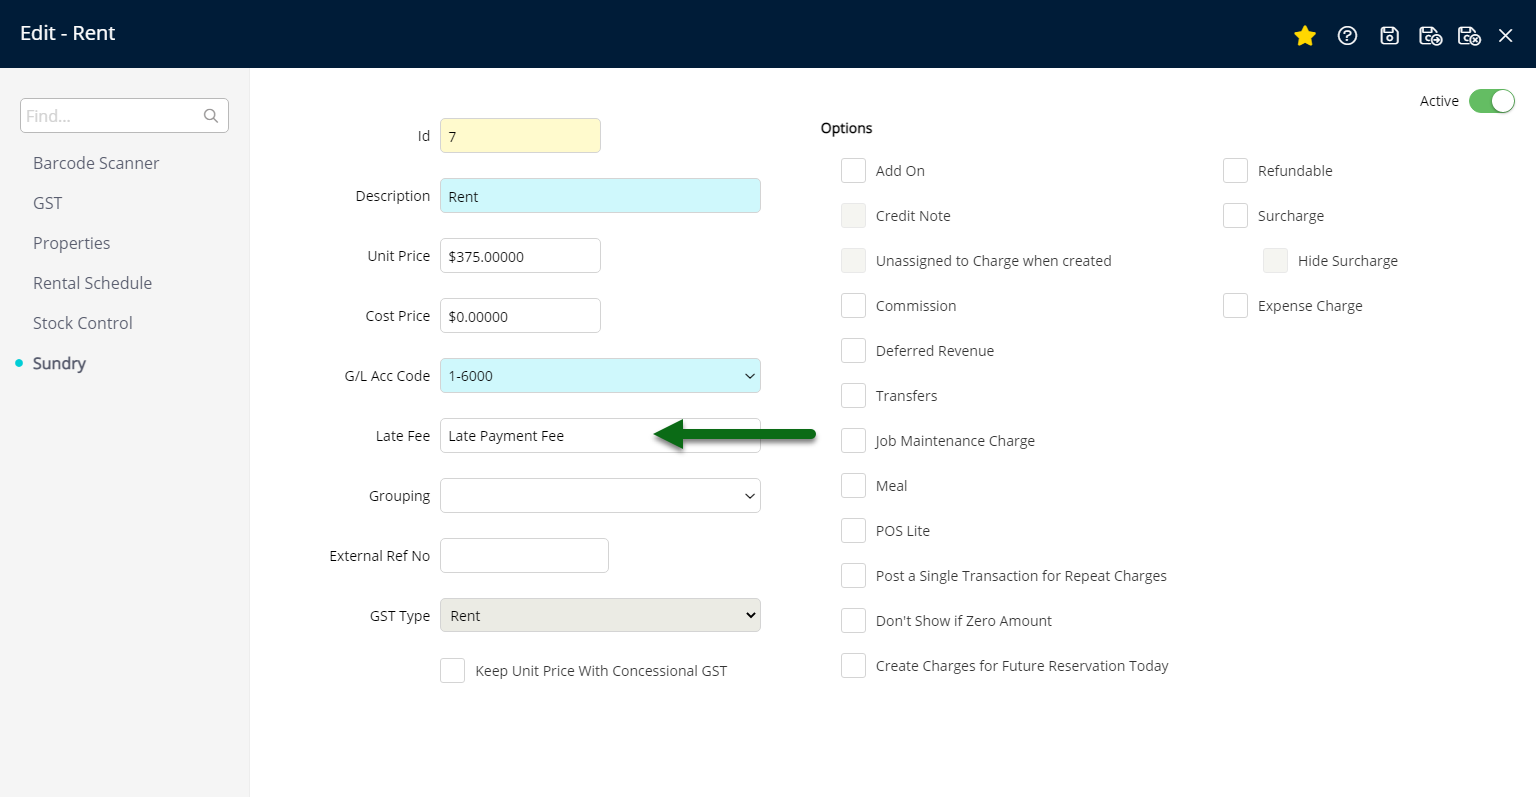The width and height of the screenshot is (1536, 797).
Task: Click the save and exit icon
Action: point(1469,35)
